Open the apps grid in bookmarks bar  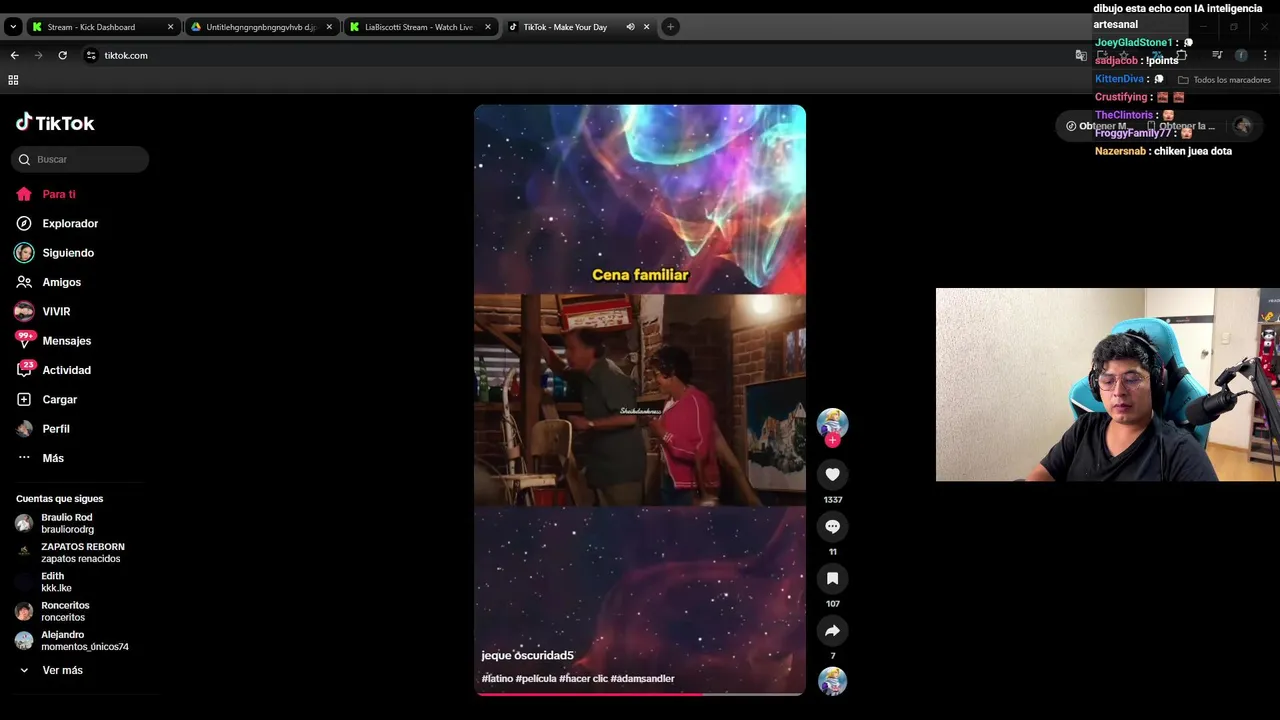[x=13, y=80]
